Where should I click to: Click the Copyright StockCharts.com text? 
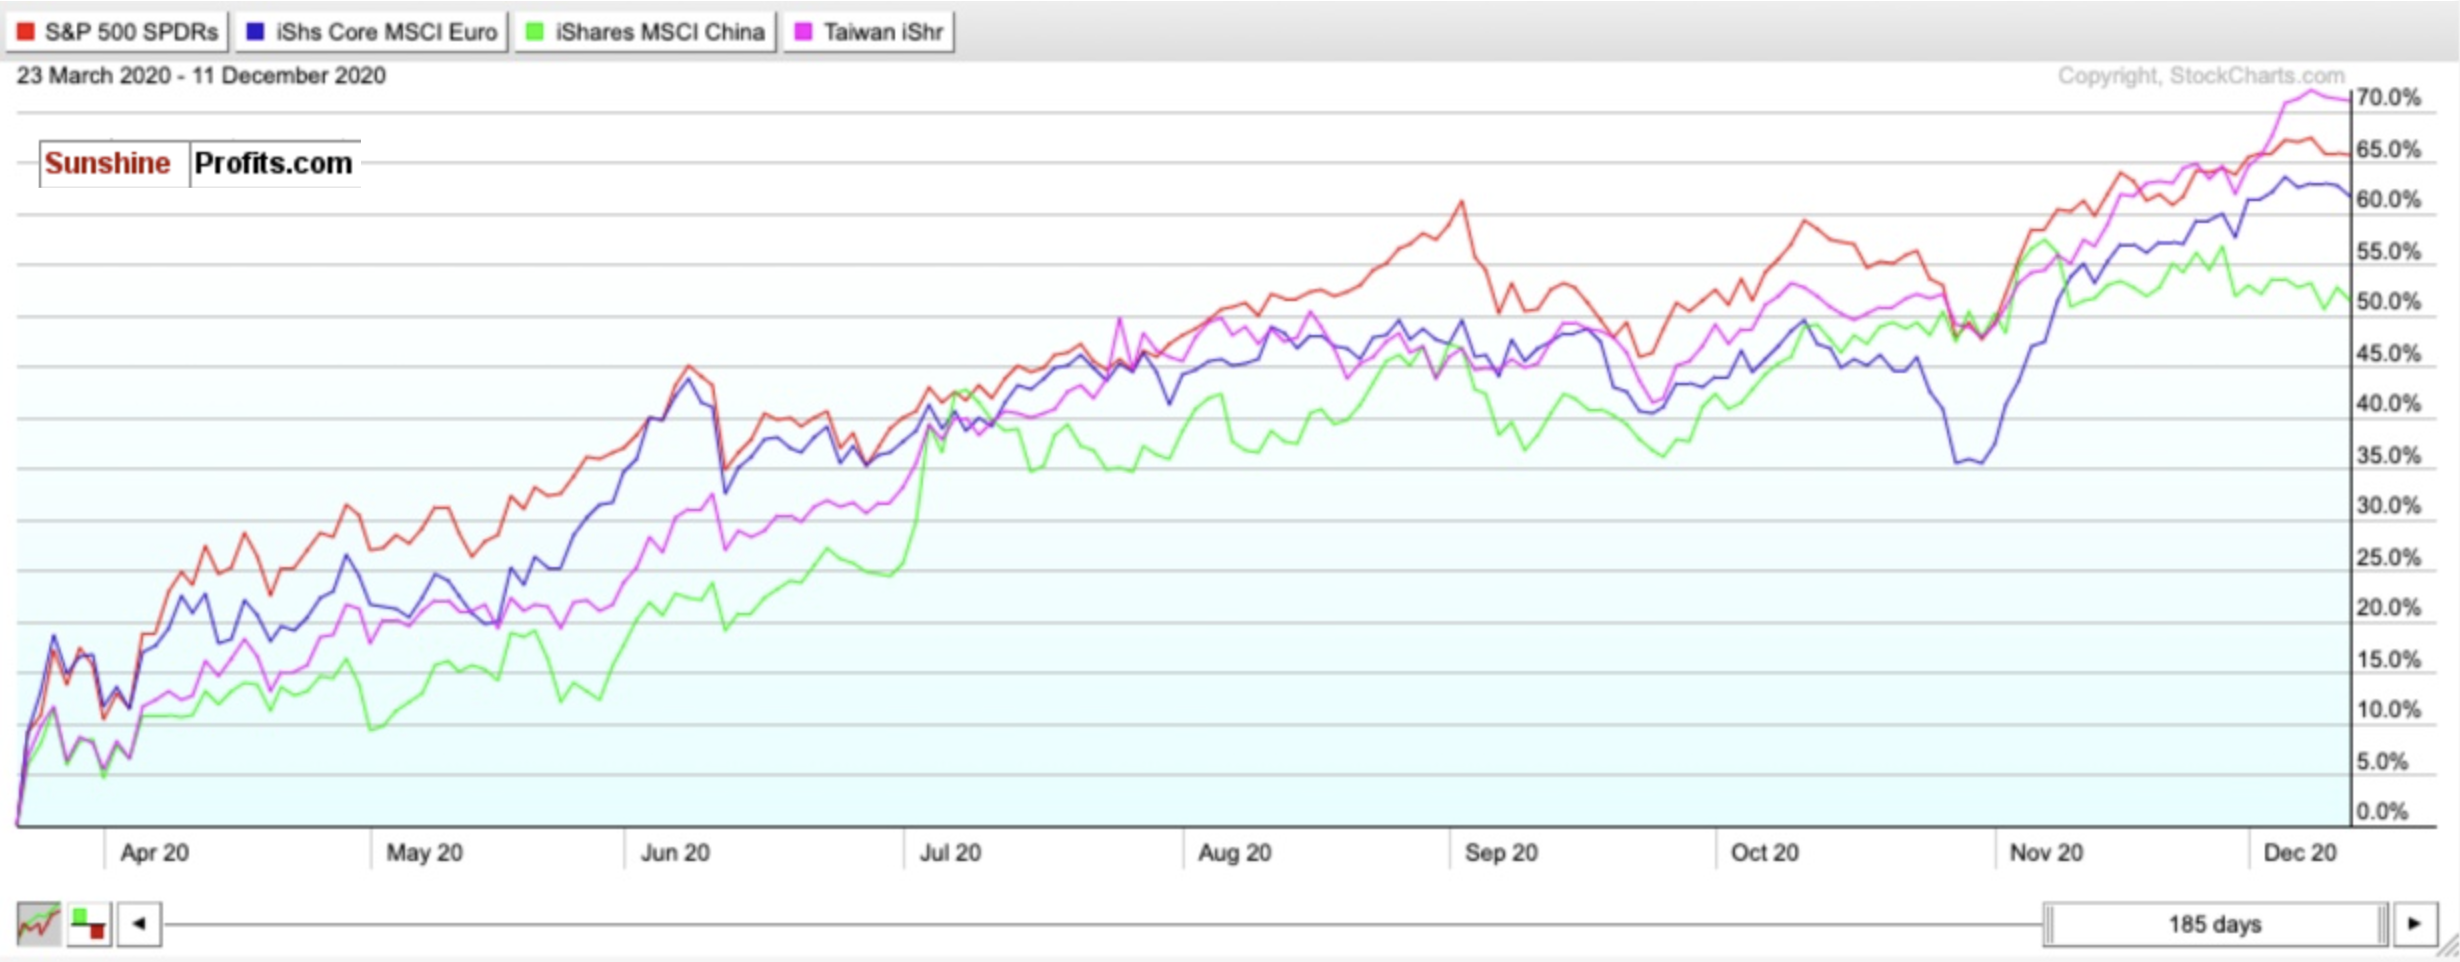pyautogui.click(x=2200, y=76)
